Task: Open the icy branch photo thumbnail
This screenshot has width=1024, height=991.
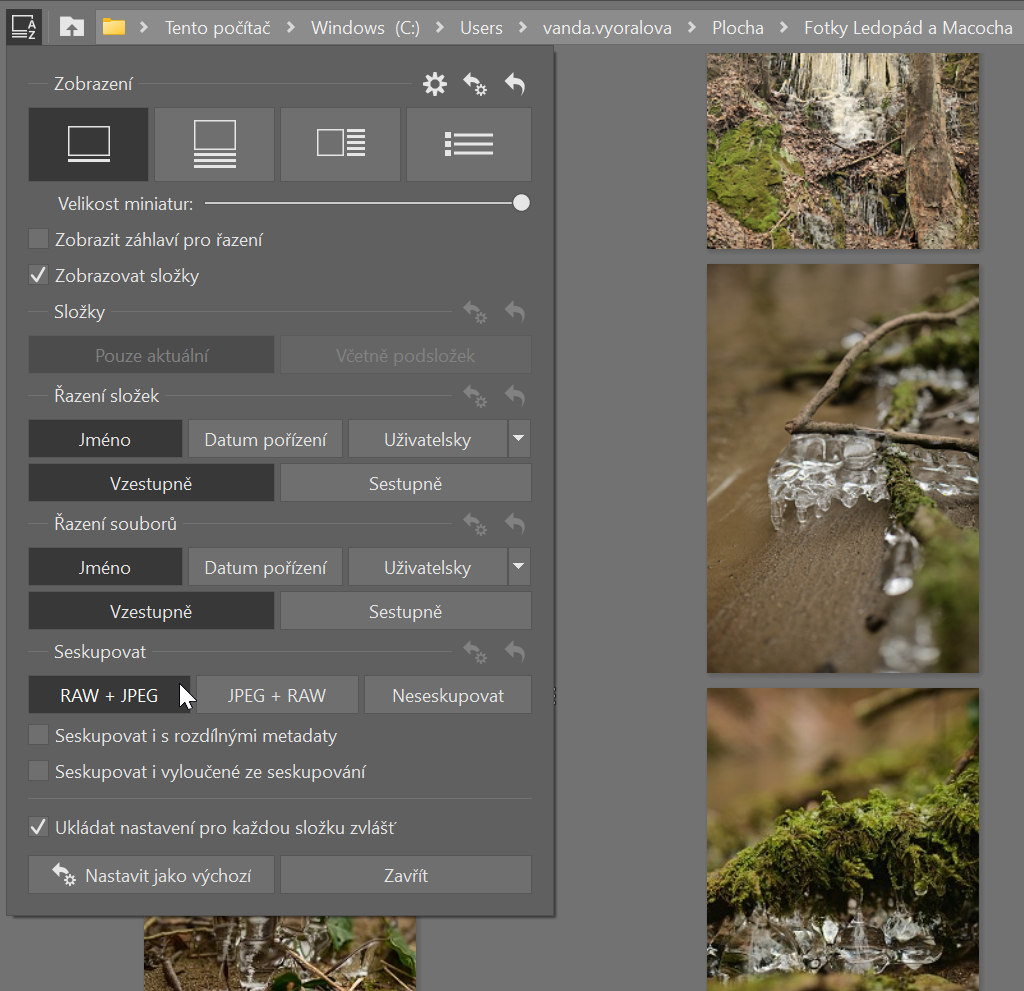Action: (x=842, y=468)
